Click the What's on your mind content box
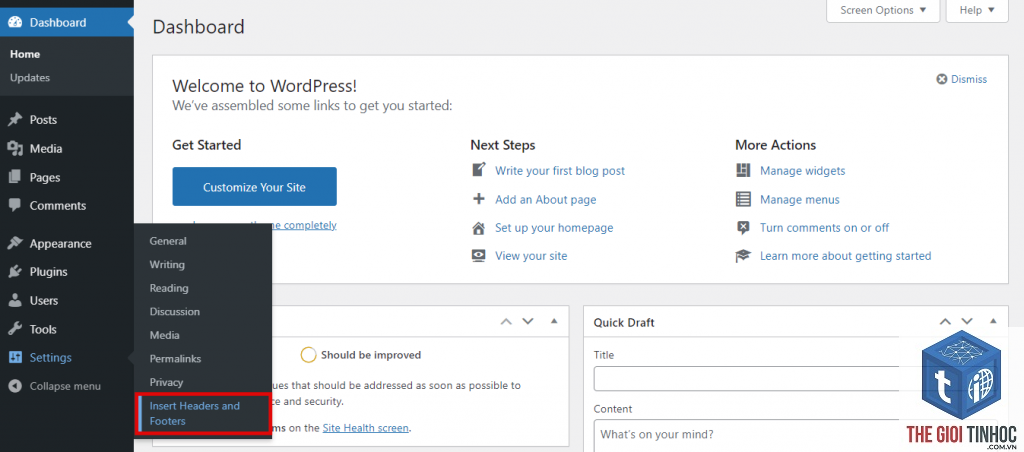Viewport: 1024px width, 452px height. 795,434
